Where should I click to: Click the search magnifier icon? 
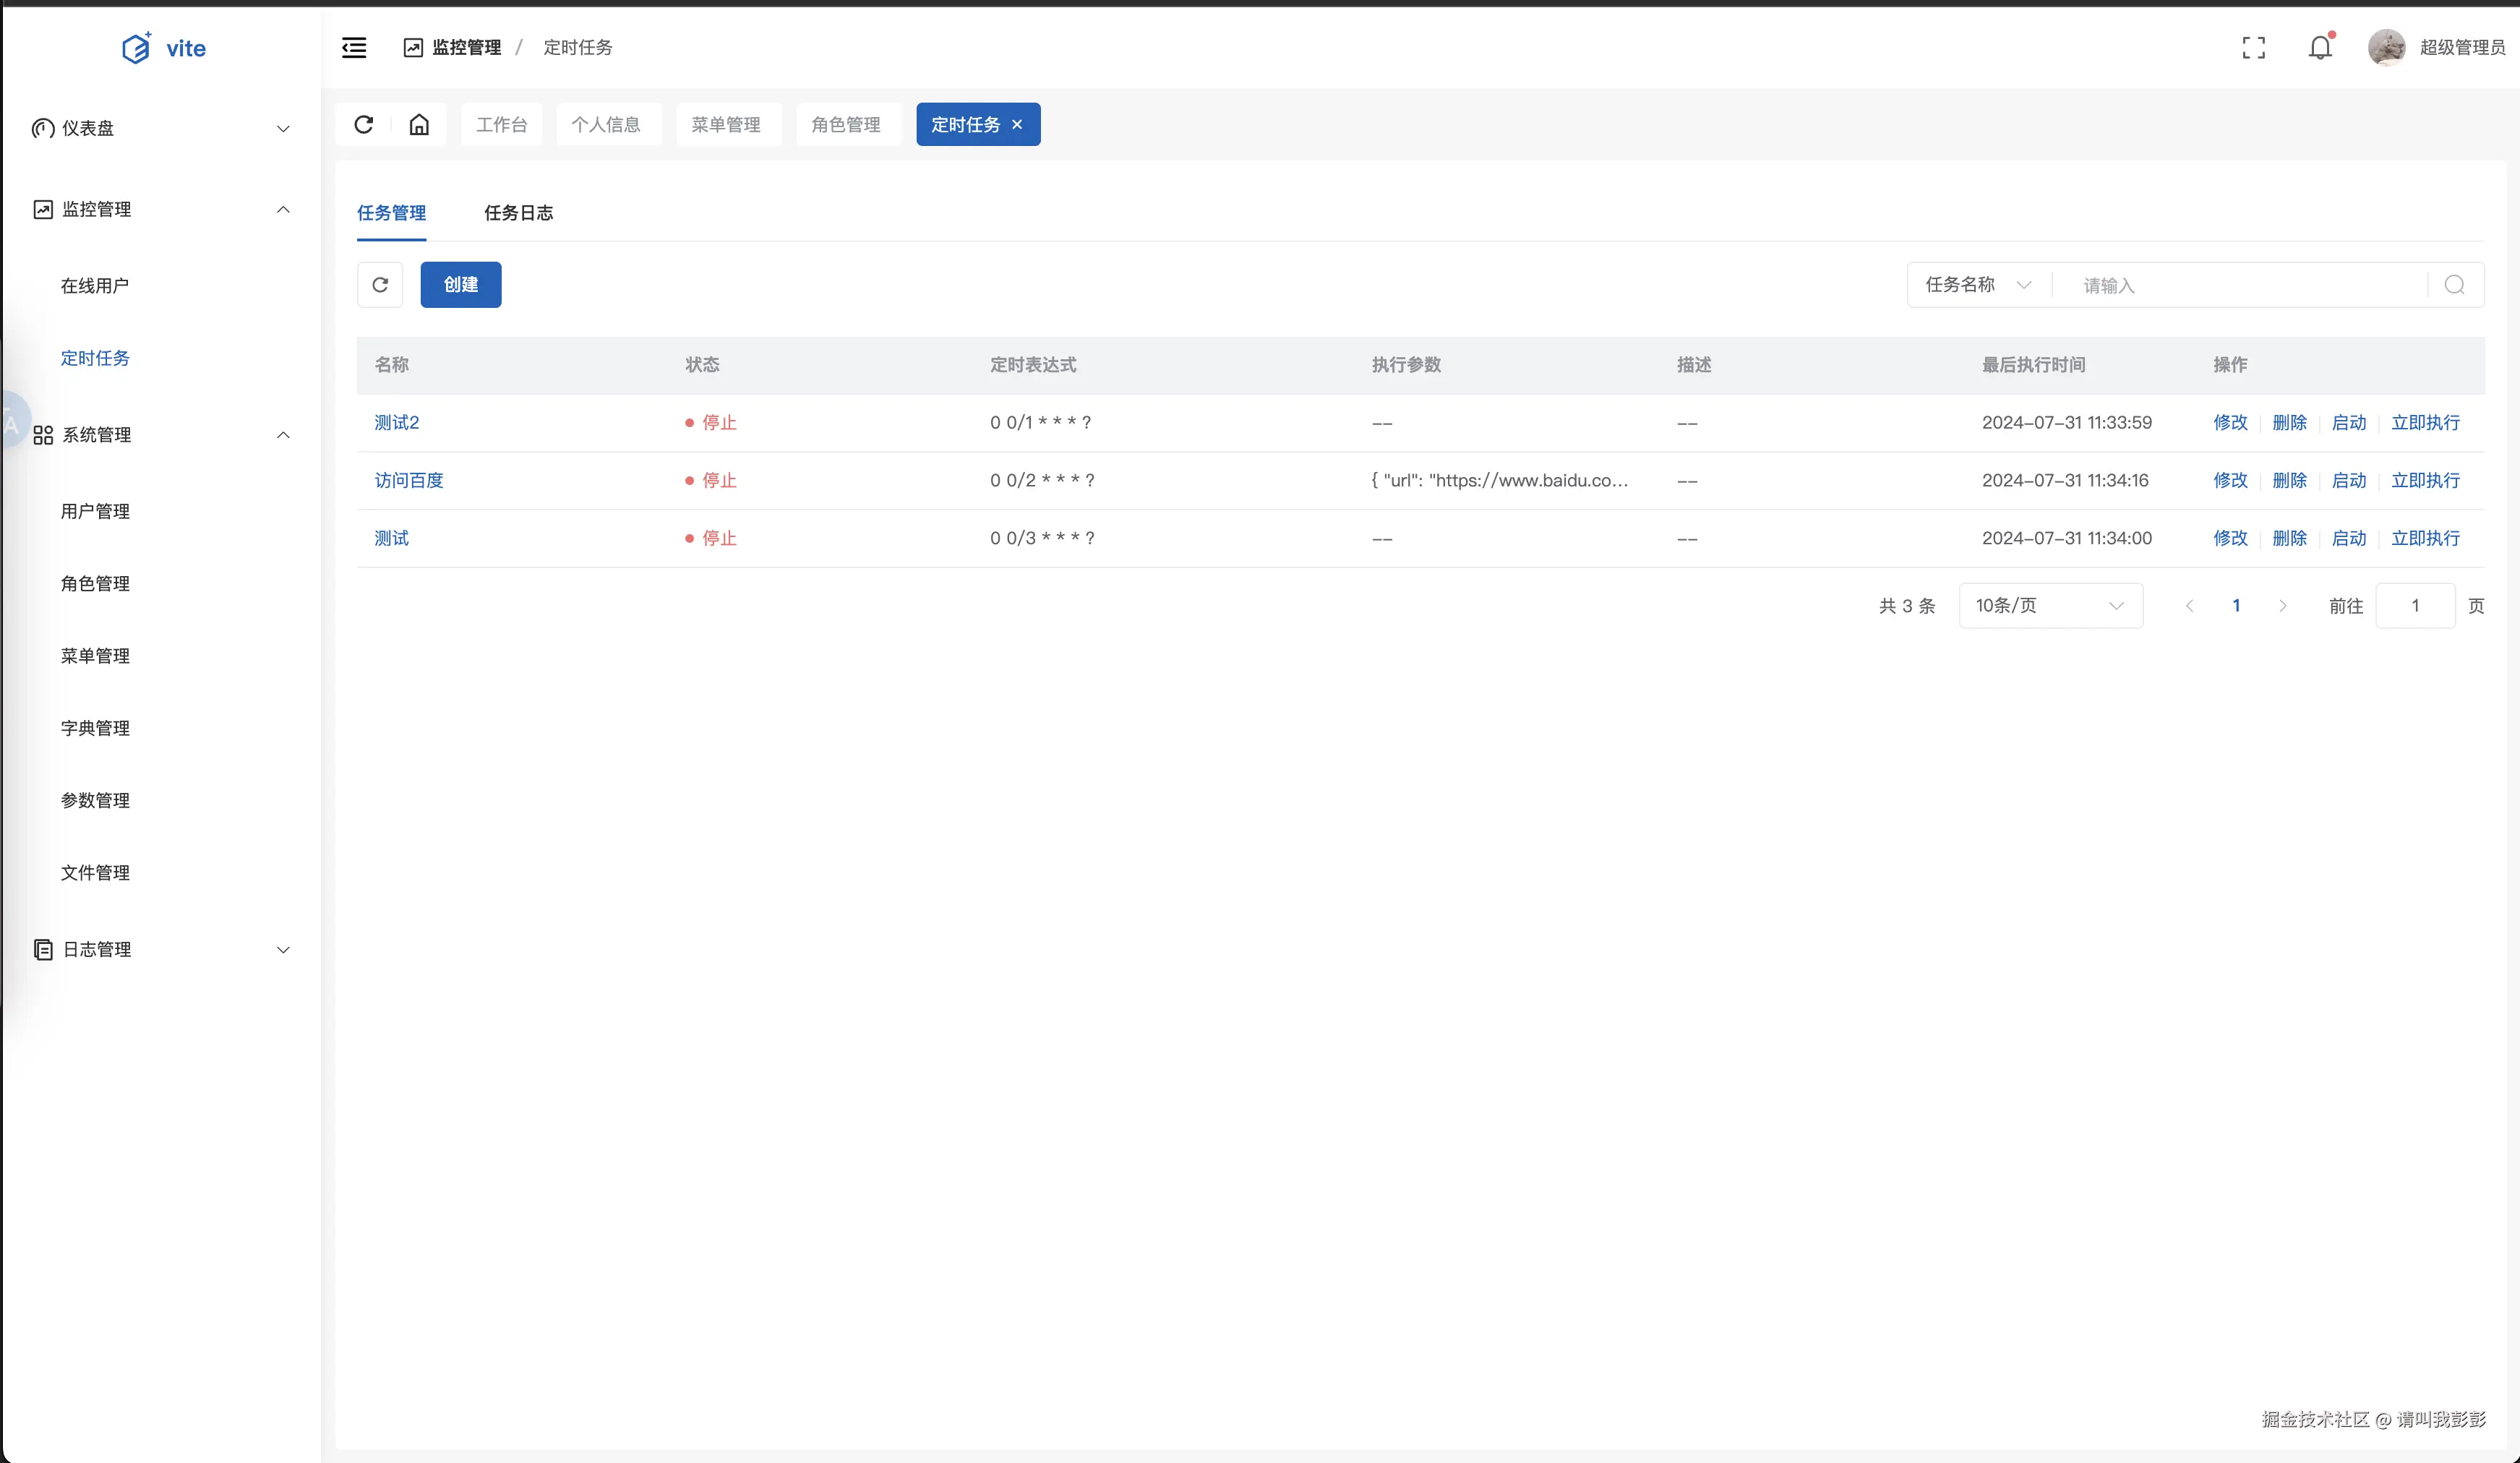coord(2454,285)
